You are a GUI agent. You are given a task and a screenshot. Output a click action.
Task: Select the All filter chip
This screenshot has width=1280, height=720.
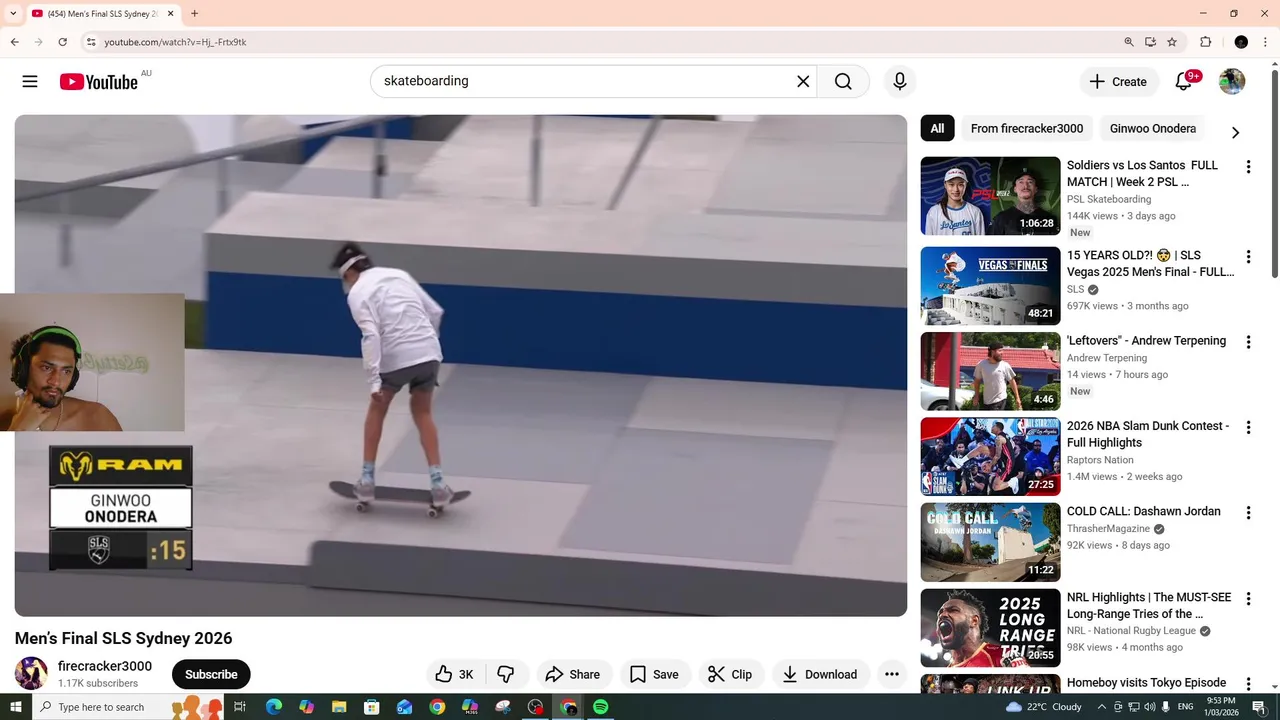click(937, 129)
